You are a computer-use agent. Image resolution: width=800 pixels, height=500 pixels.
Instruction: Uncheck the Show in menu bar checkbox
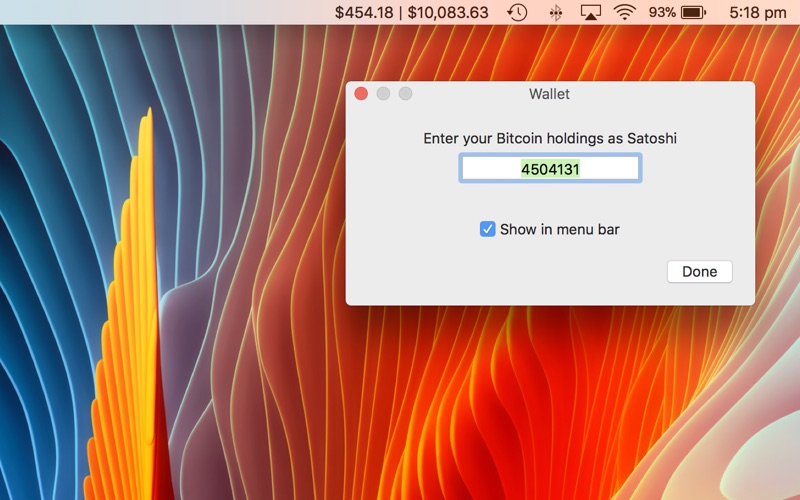487,229
